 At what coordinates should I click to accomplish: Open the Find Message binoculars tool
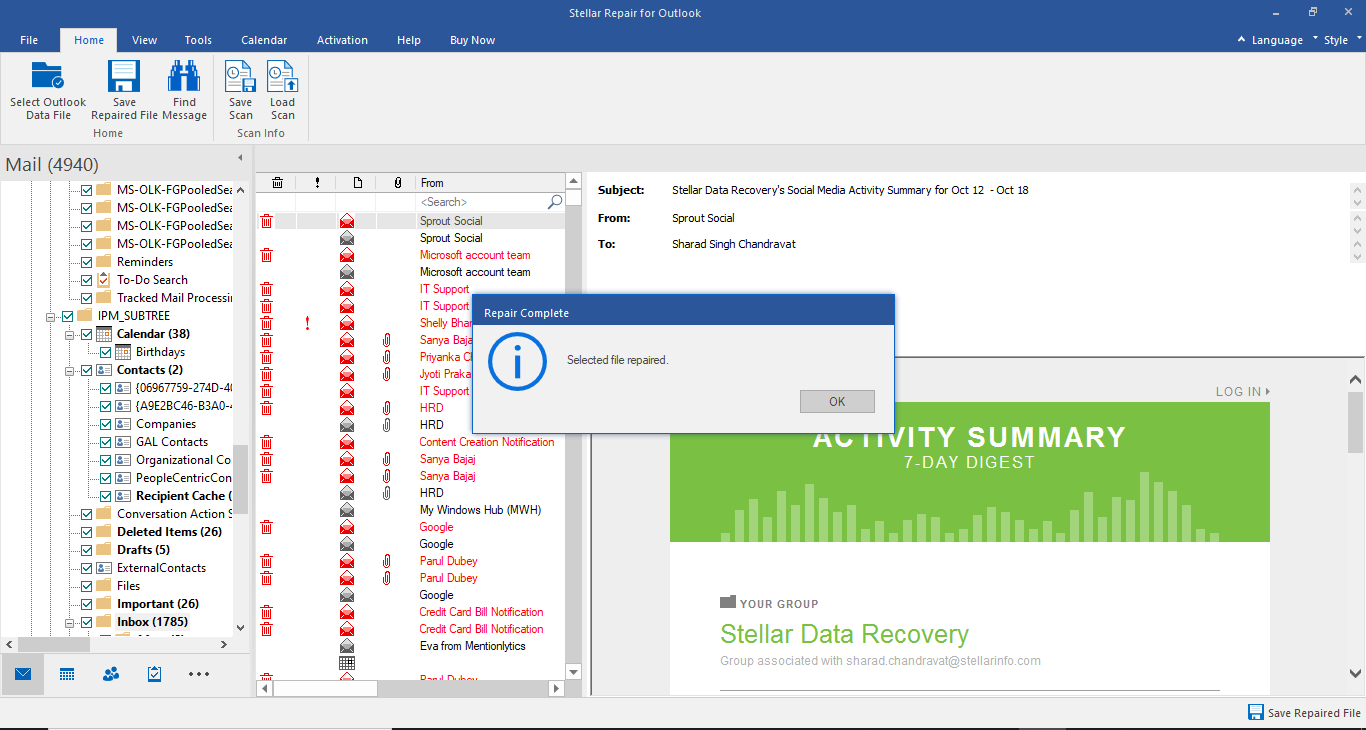pos(184,76)
